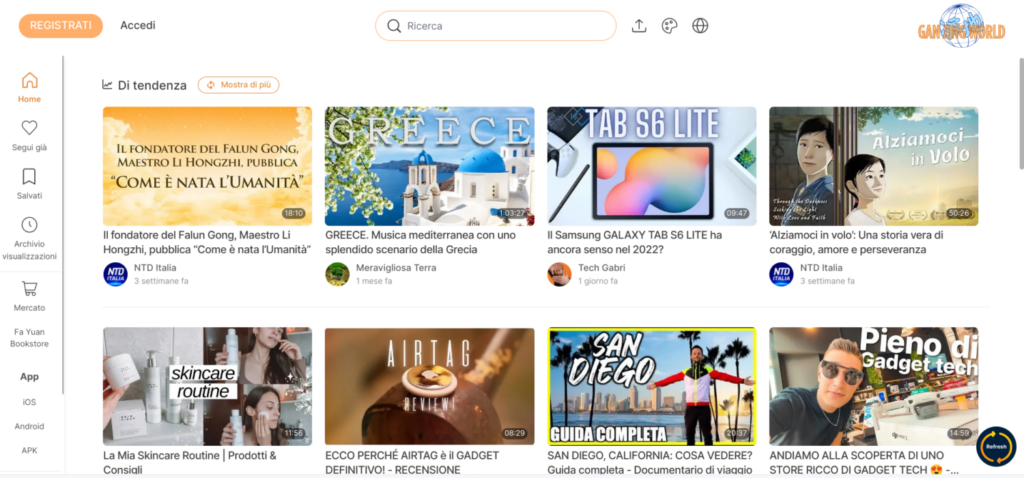Click NTD Italia name under Alziamoci in volo
Viewport: 1024px width, 478px height.
(x=821, y=268)
